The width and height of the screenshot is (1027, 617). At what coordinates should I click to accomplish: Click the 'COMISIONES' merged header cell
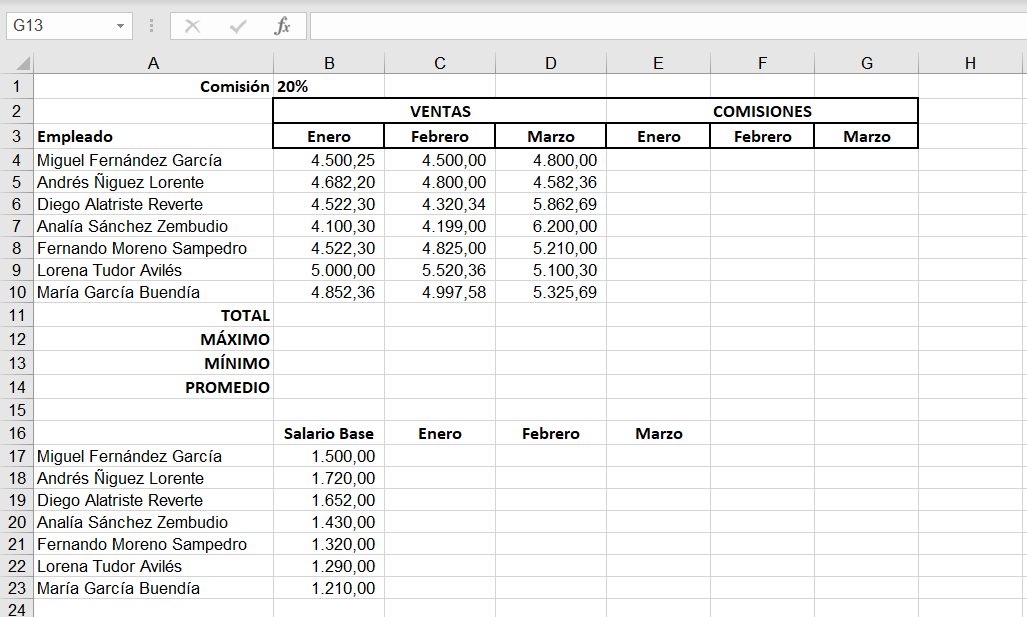(762, 111)
